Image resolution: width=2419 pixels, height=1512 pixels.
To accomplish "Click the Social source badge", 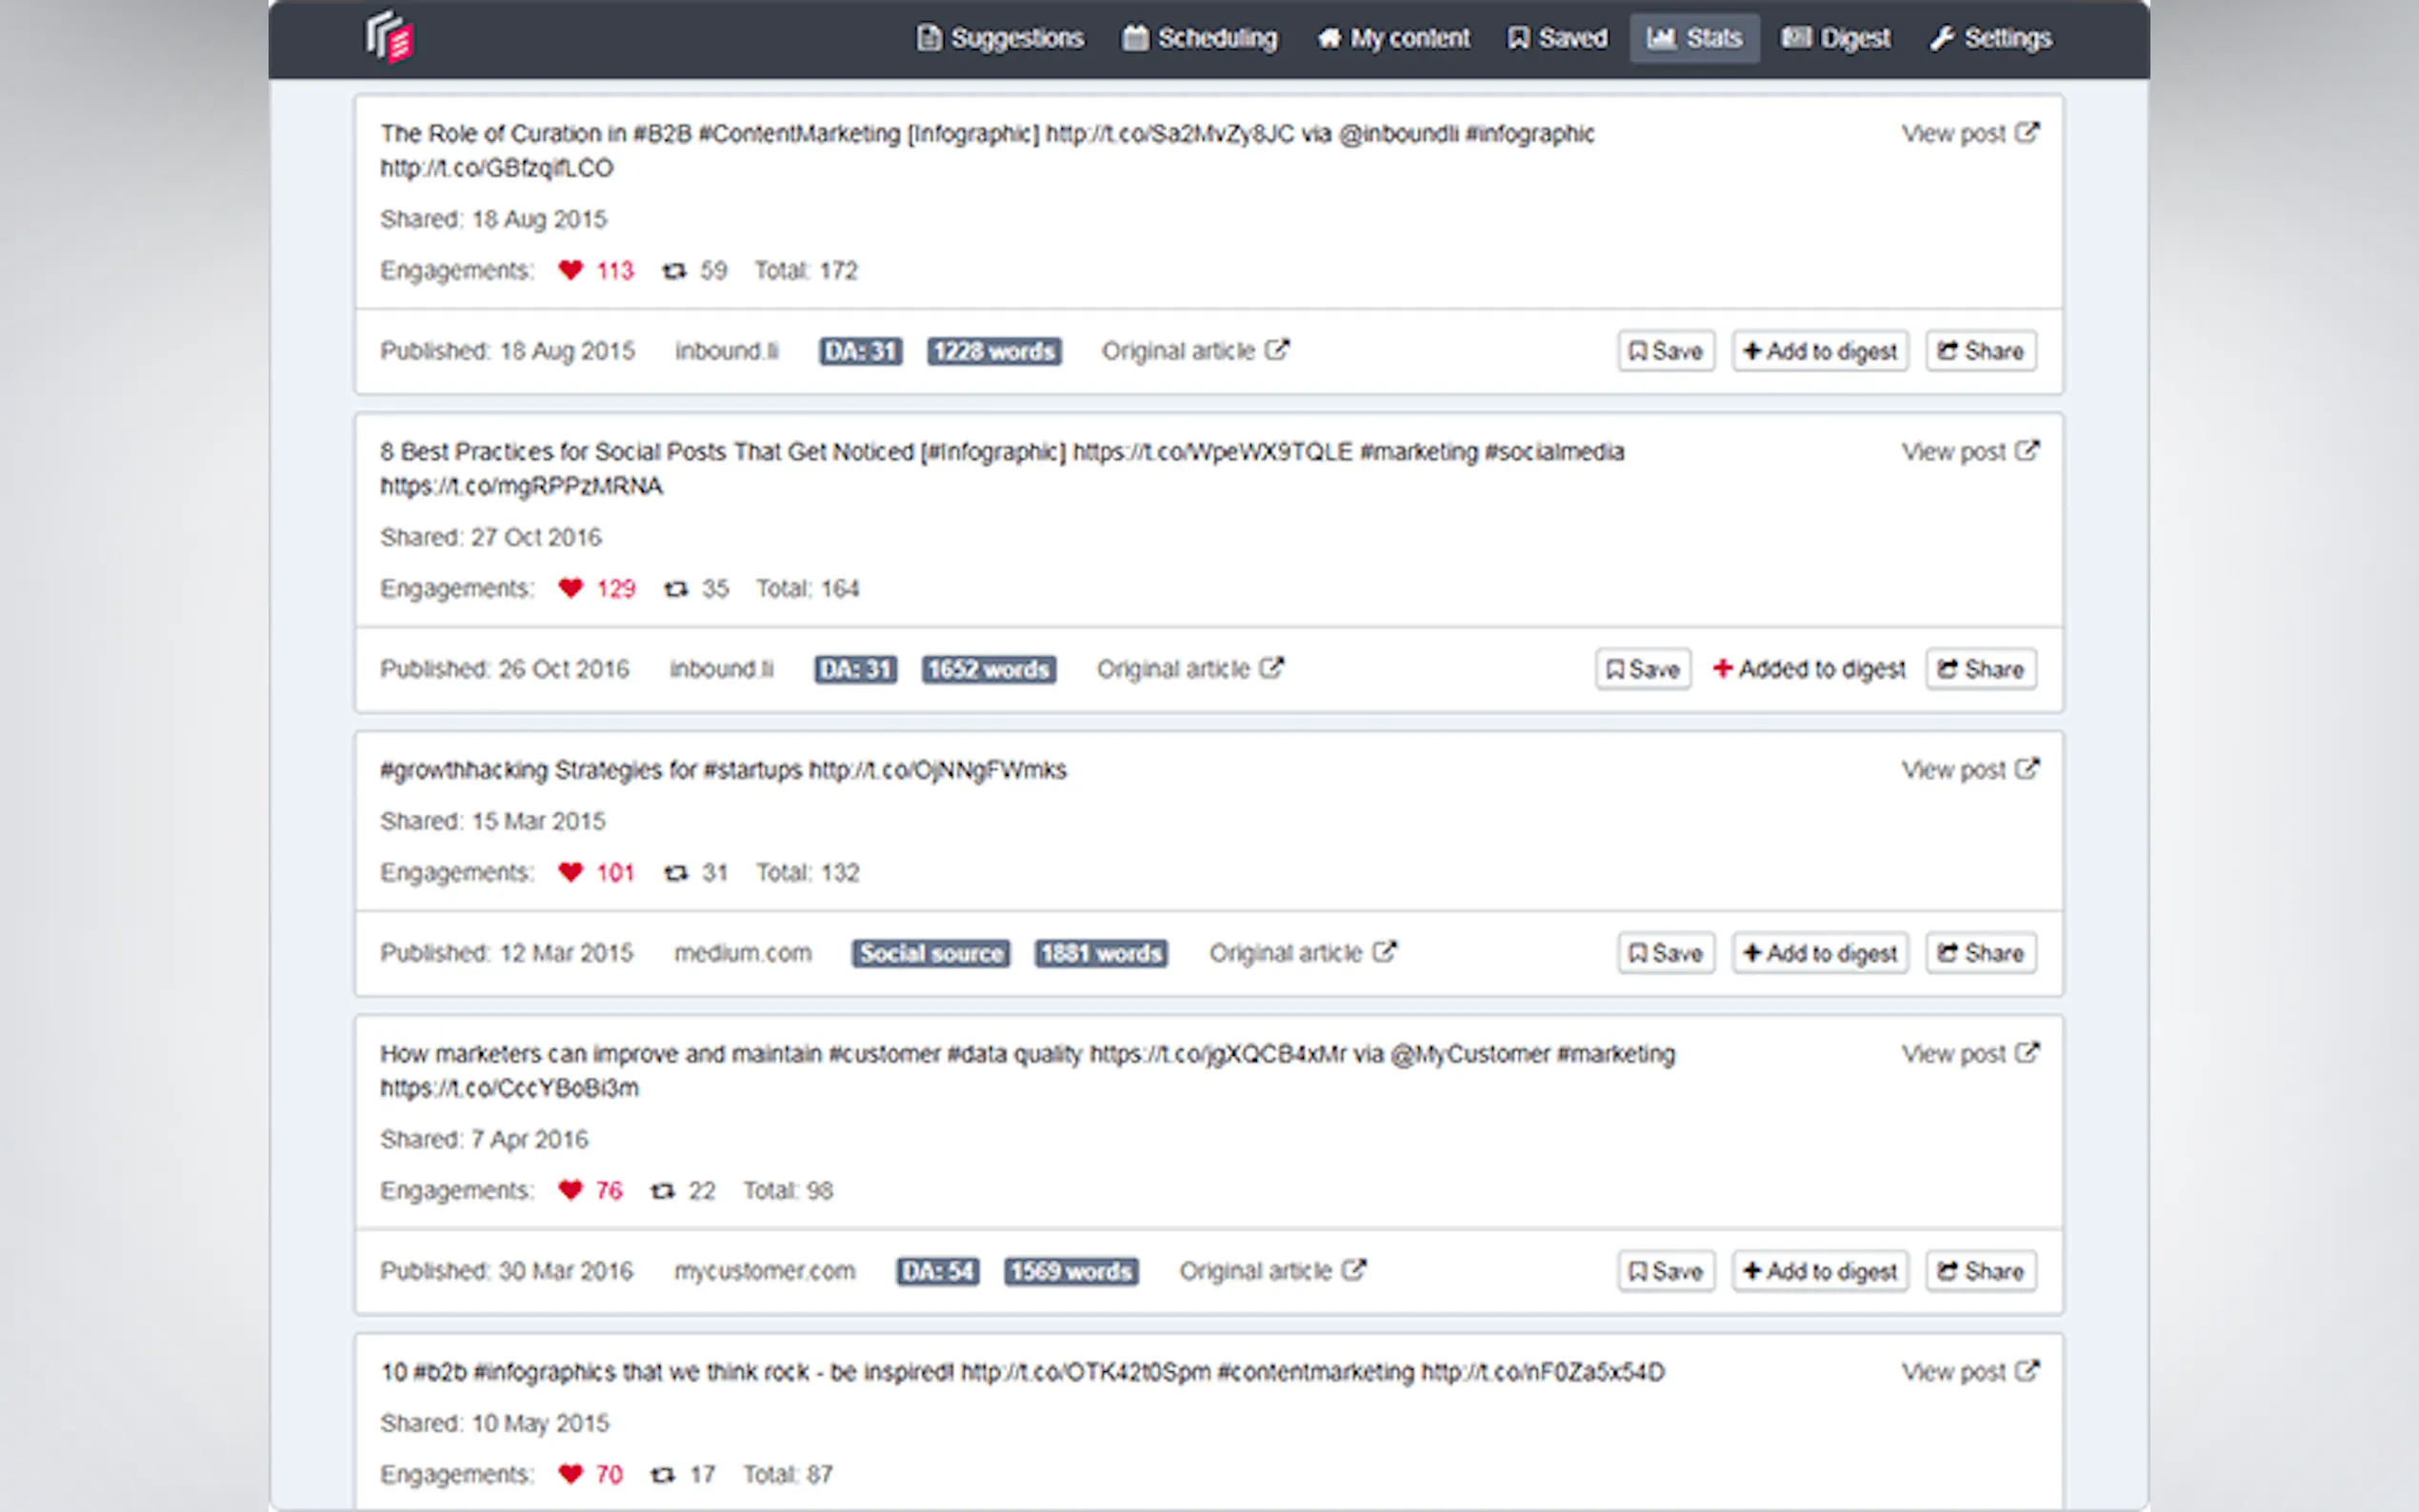I will point(930,953).
